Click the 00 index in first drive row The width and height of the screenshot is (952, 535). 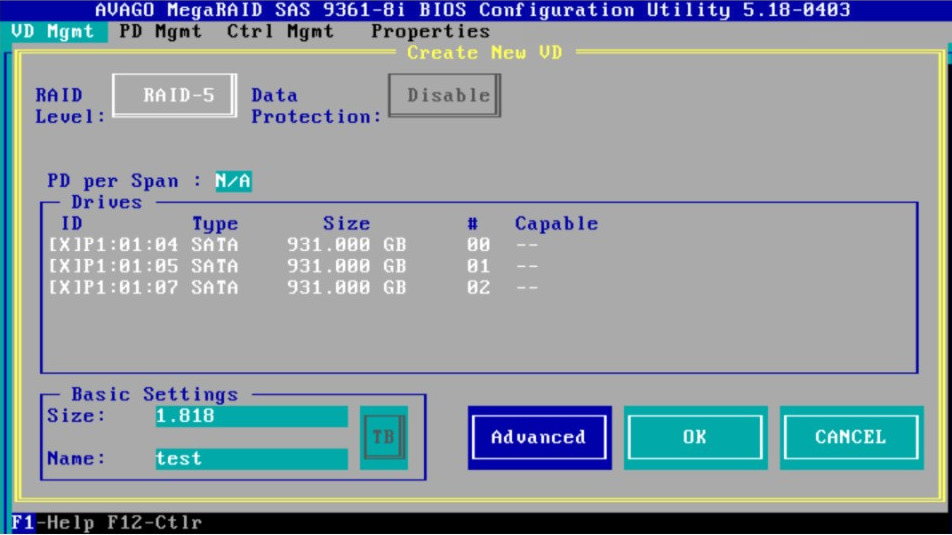pyautogui.click(x=478, y=245)
